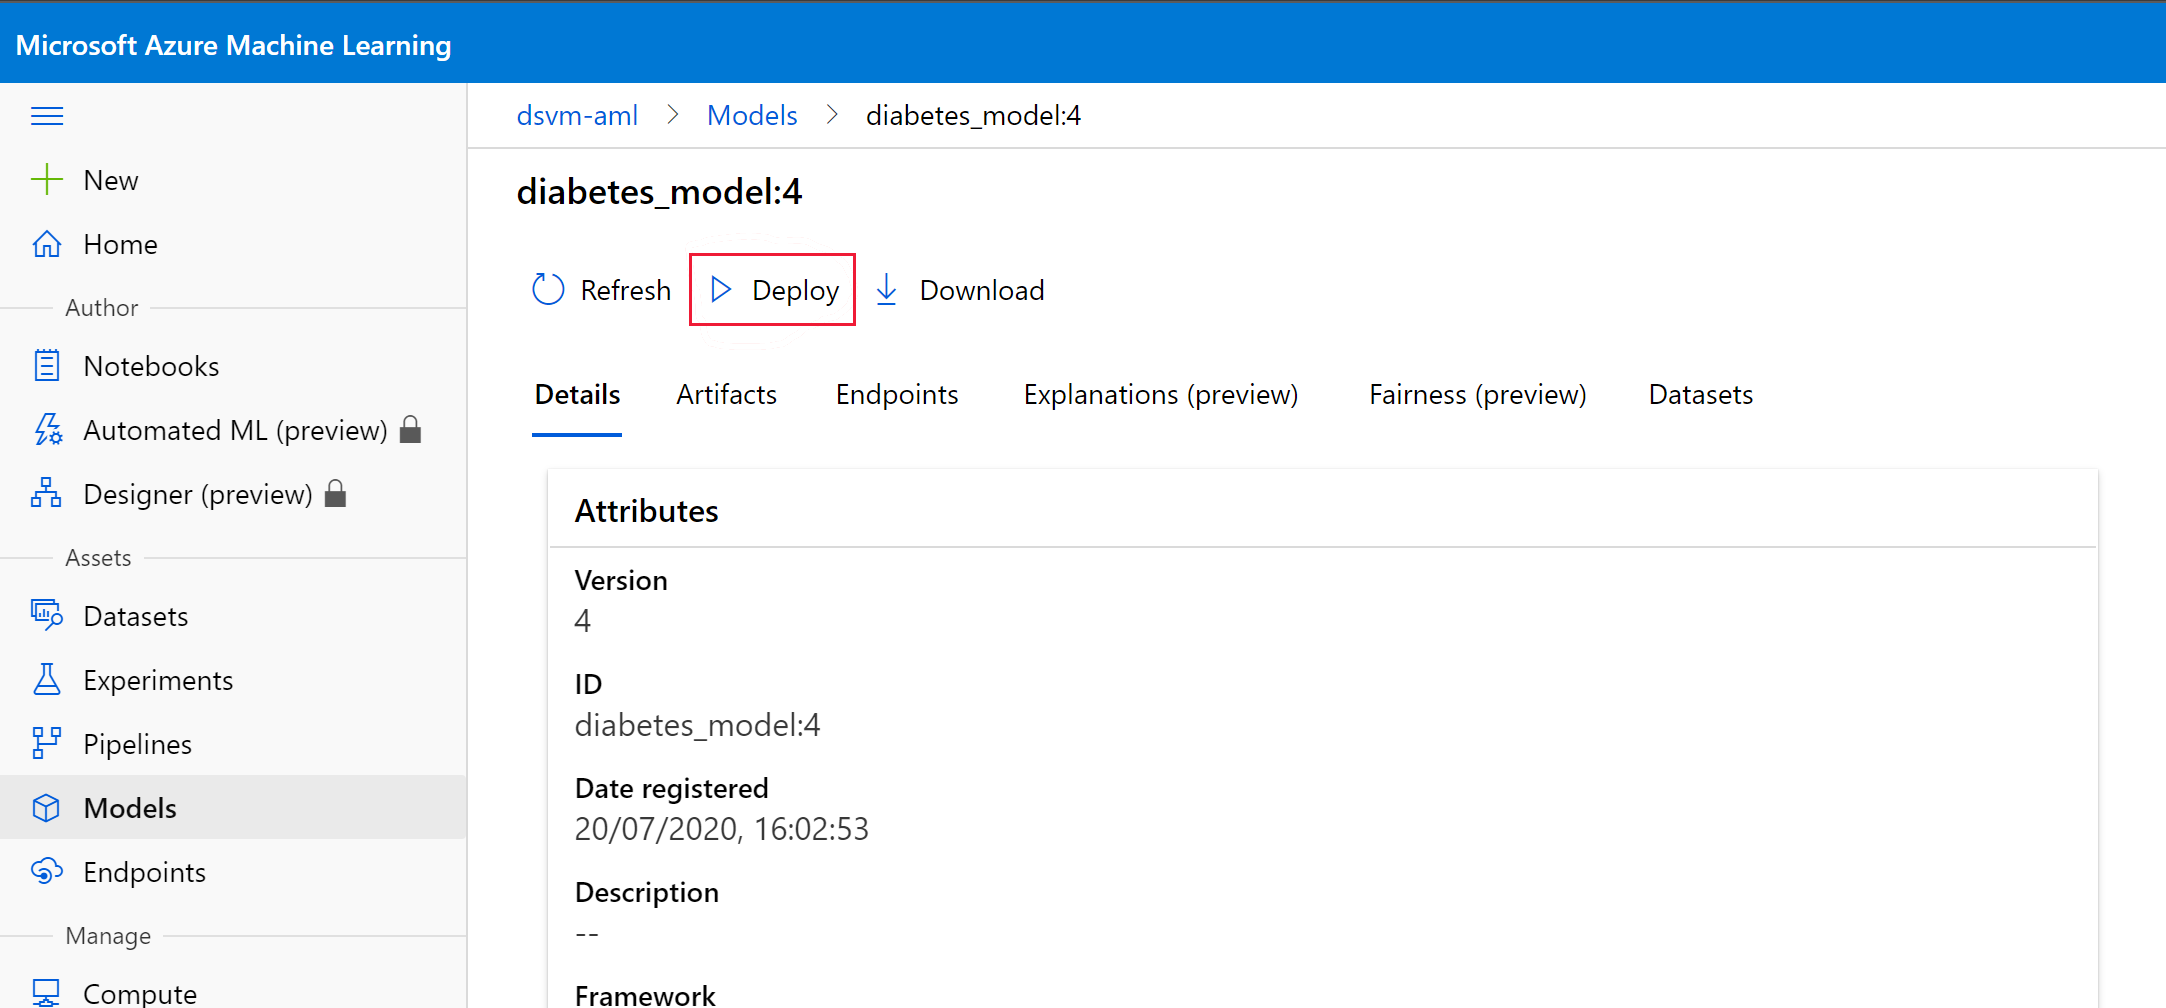Click the Author section header
This screenshot has height=1008, width=2166.
[102, 308]
